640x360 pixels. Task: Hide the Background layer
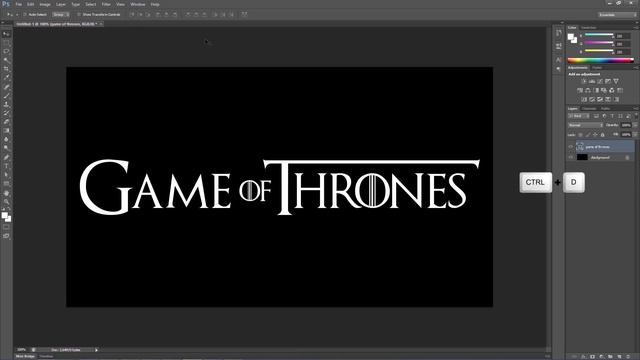pos(571,157)
